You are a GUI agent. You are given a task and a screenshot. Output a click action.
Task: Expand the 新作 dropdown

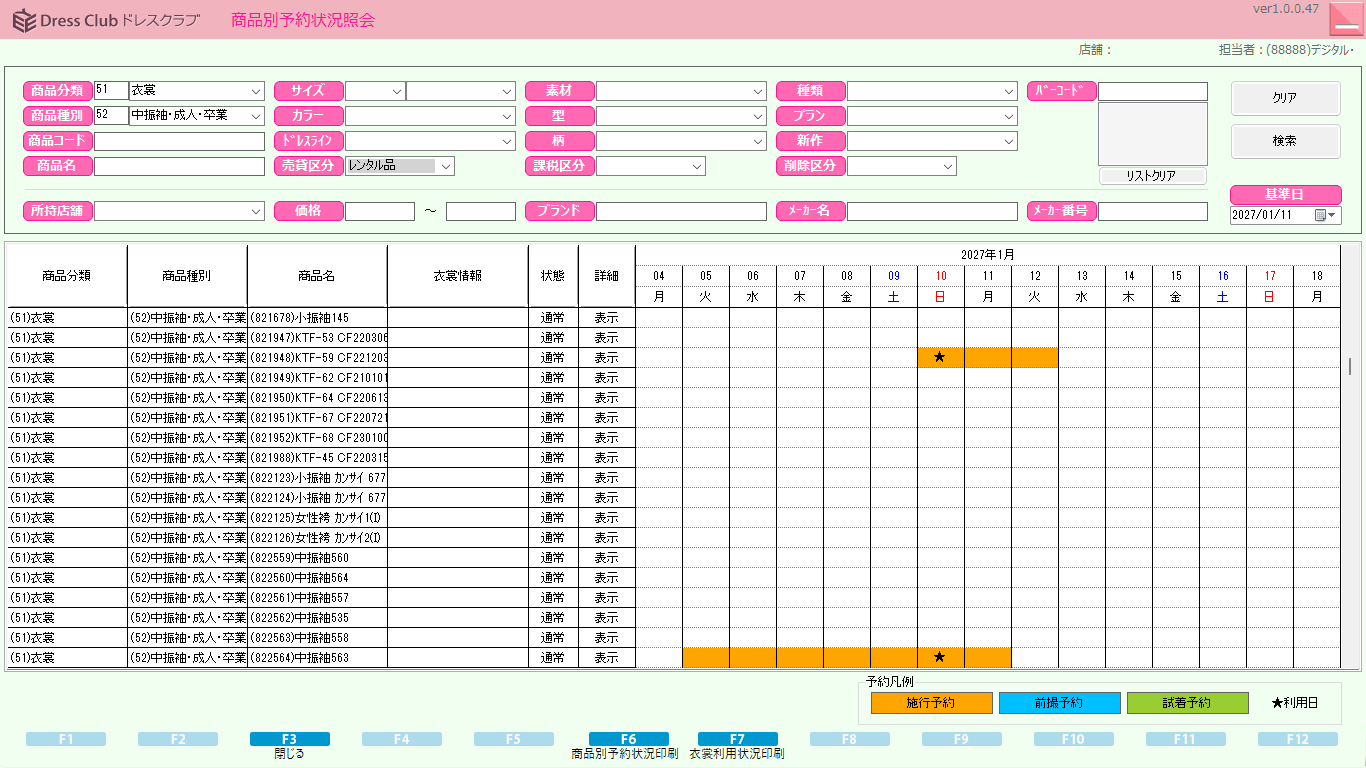pyautogui.click(x=1010, y=141)
